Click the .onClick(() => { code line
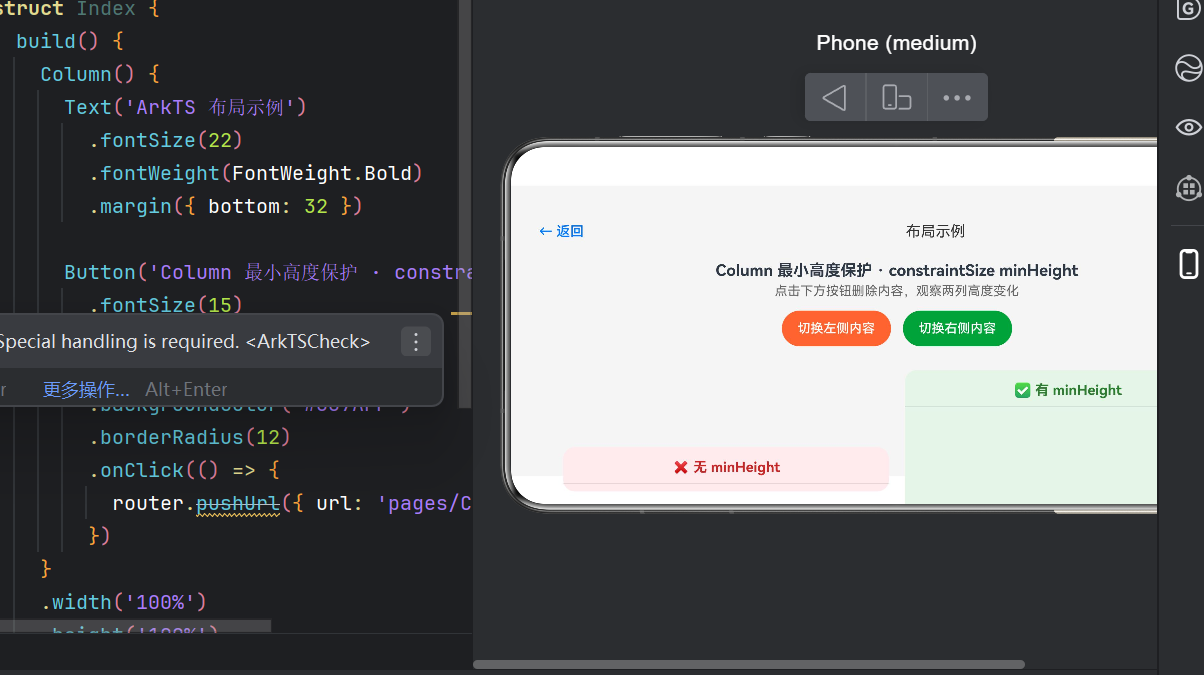Screen dimensions: 1204x675 coord(184,471)
